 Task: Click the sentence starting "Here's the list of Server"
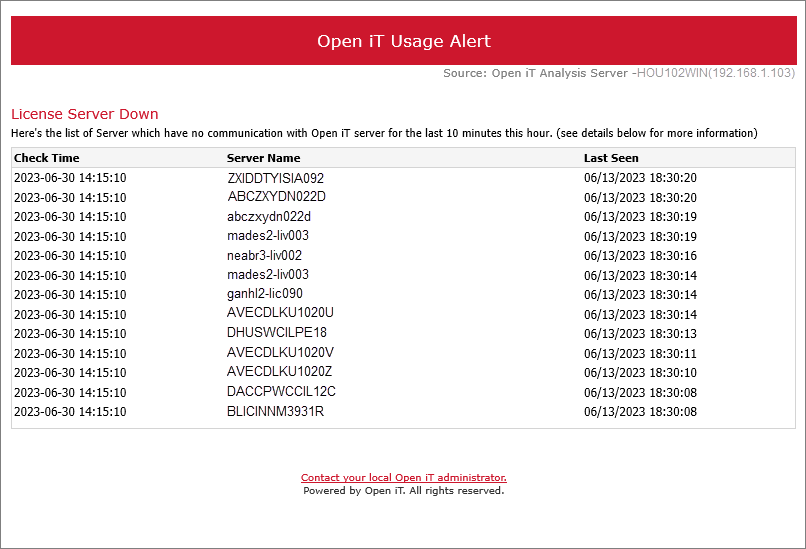384,133
